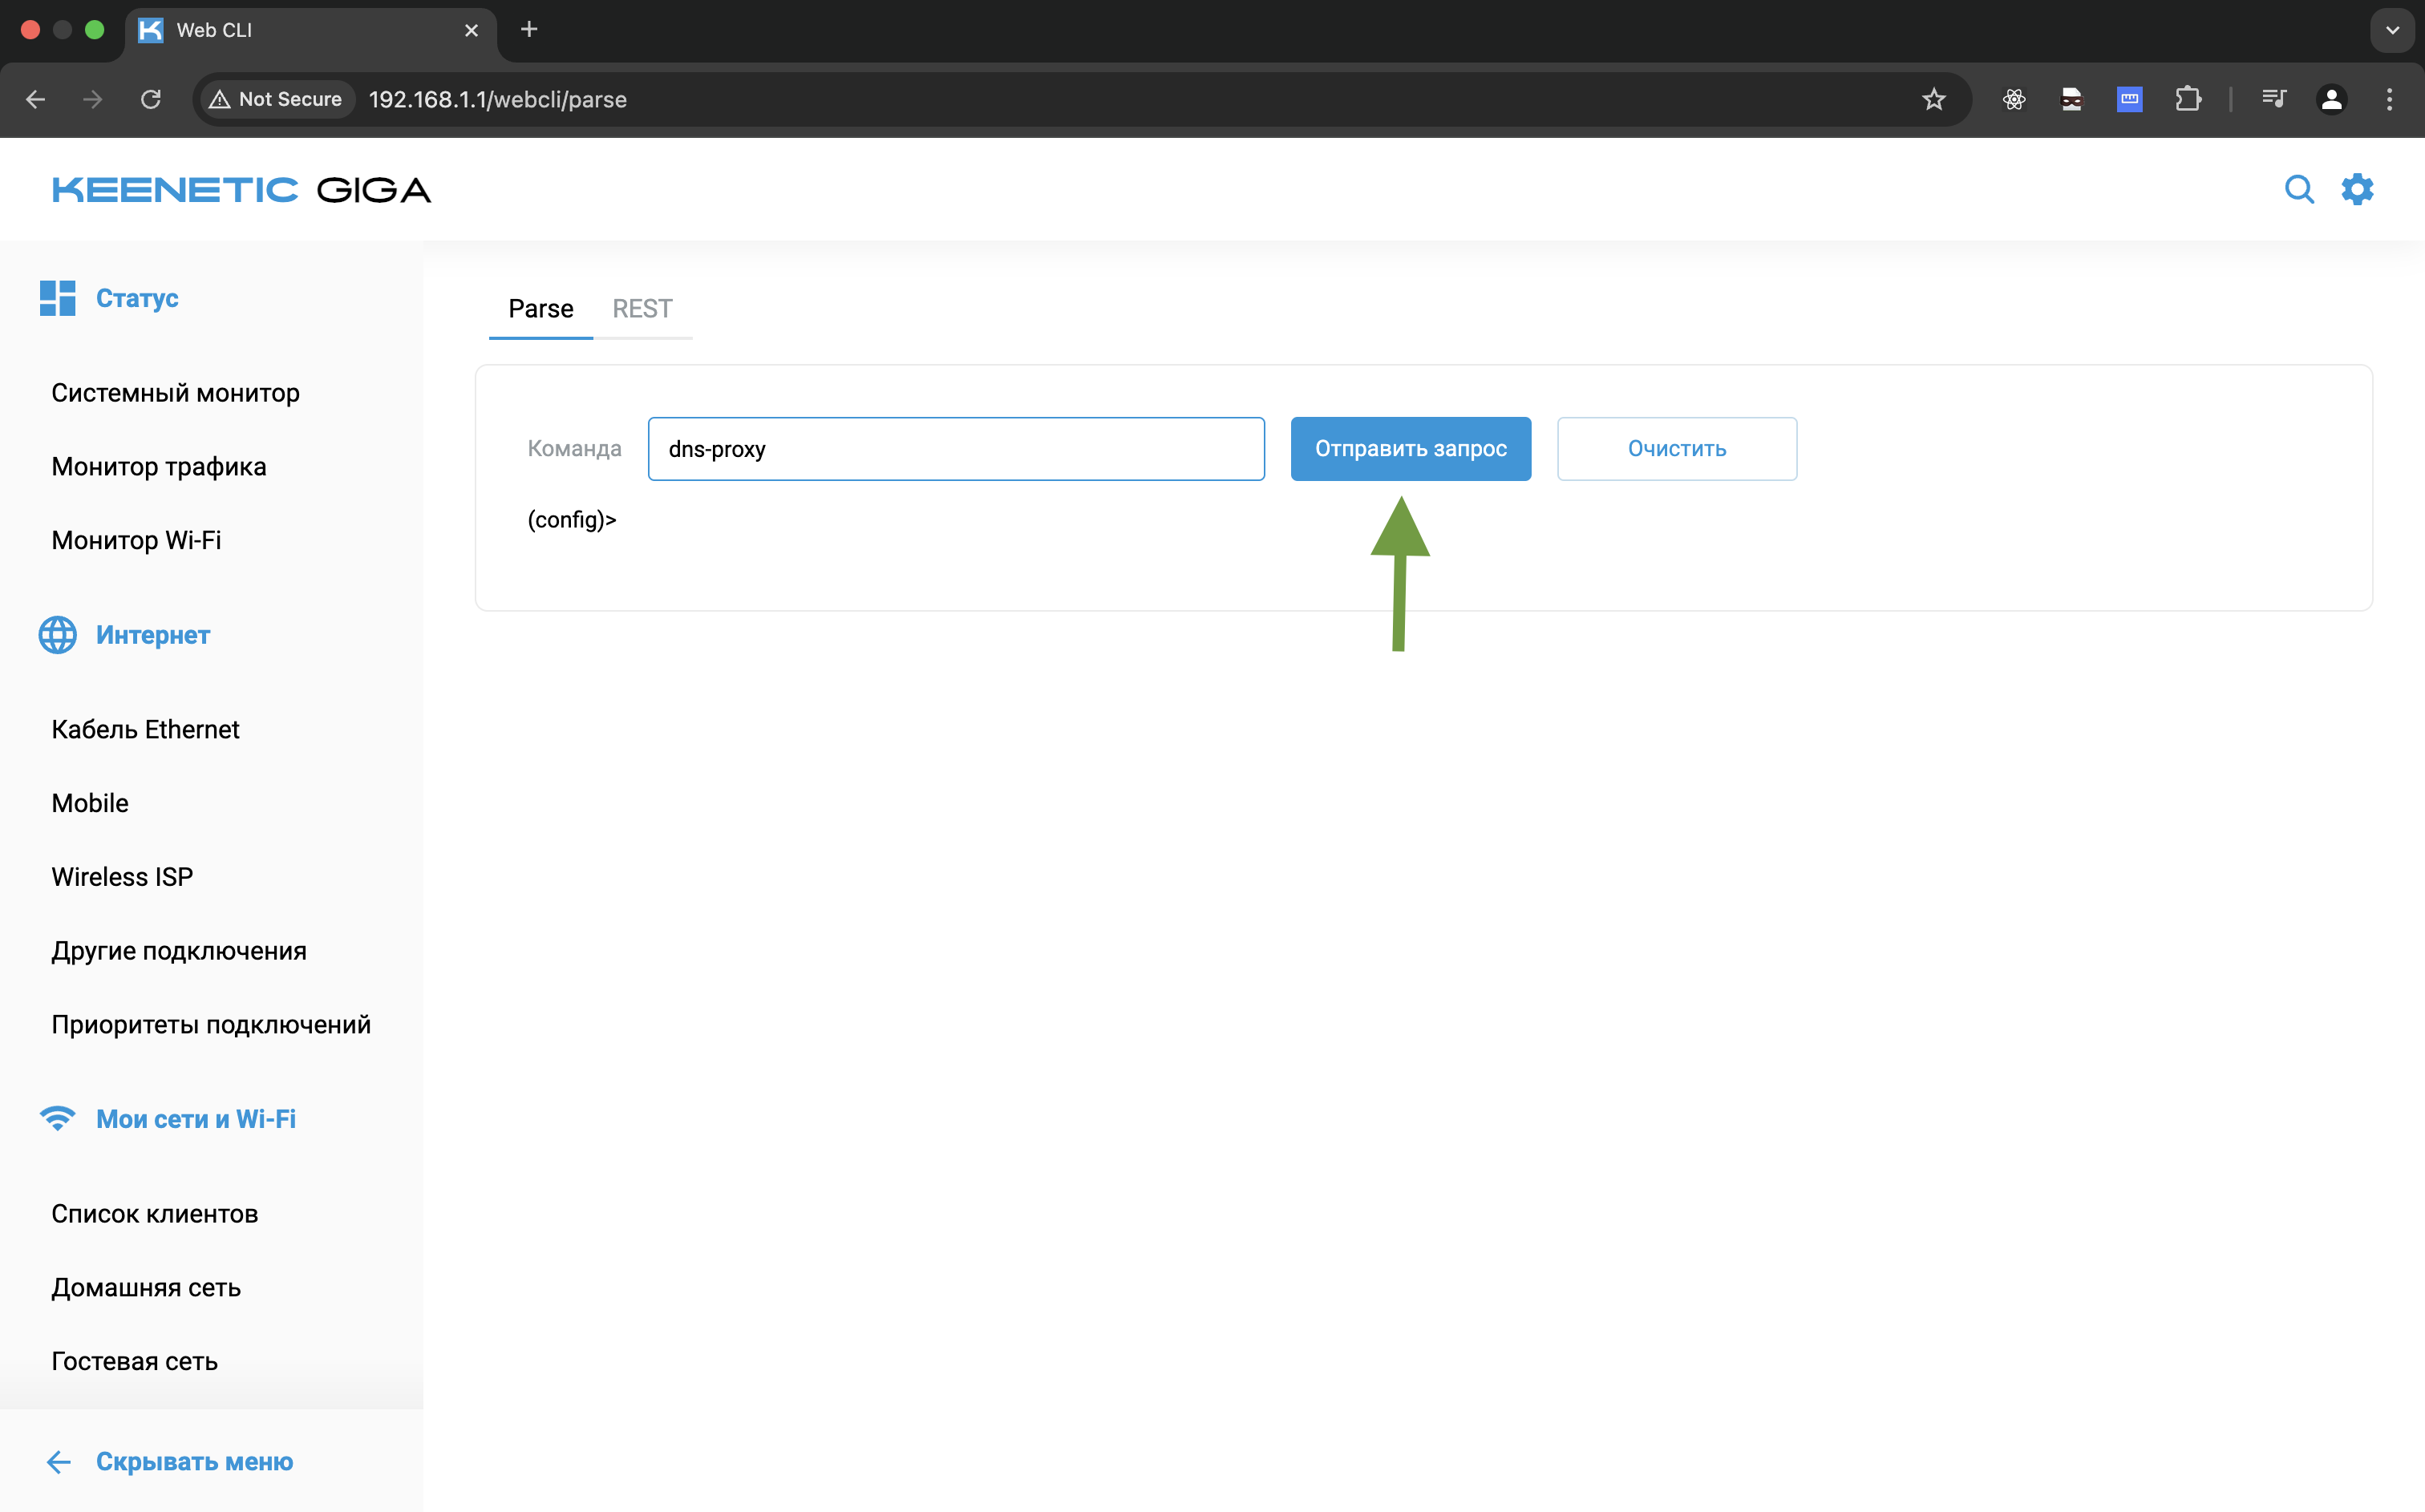The width and height of the screenshot is (2425, 1512).
Task: Select the Parse tab
Action: (540, 309)
